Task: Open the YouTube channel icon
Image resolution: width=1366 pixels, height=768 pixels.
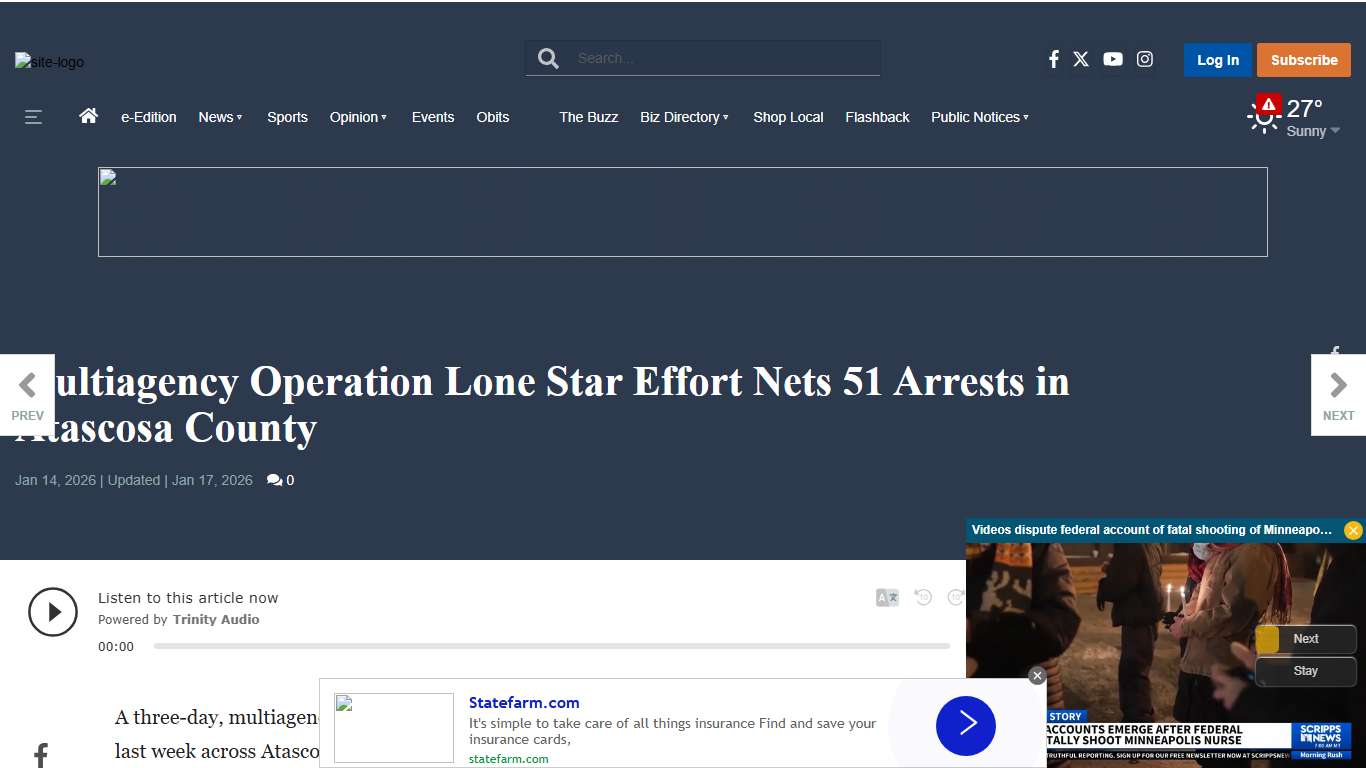Action: click(x=1113, y=59)
